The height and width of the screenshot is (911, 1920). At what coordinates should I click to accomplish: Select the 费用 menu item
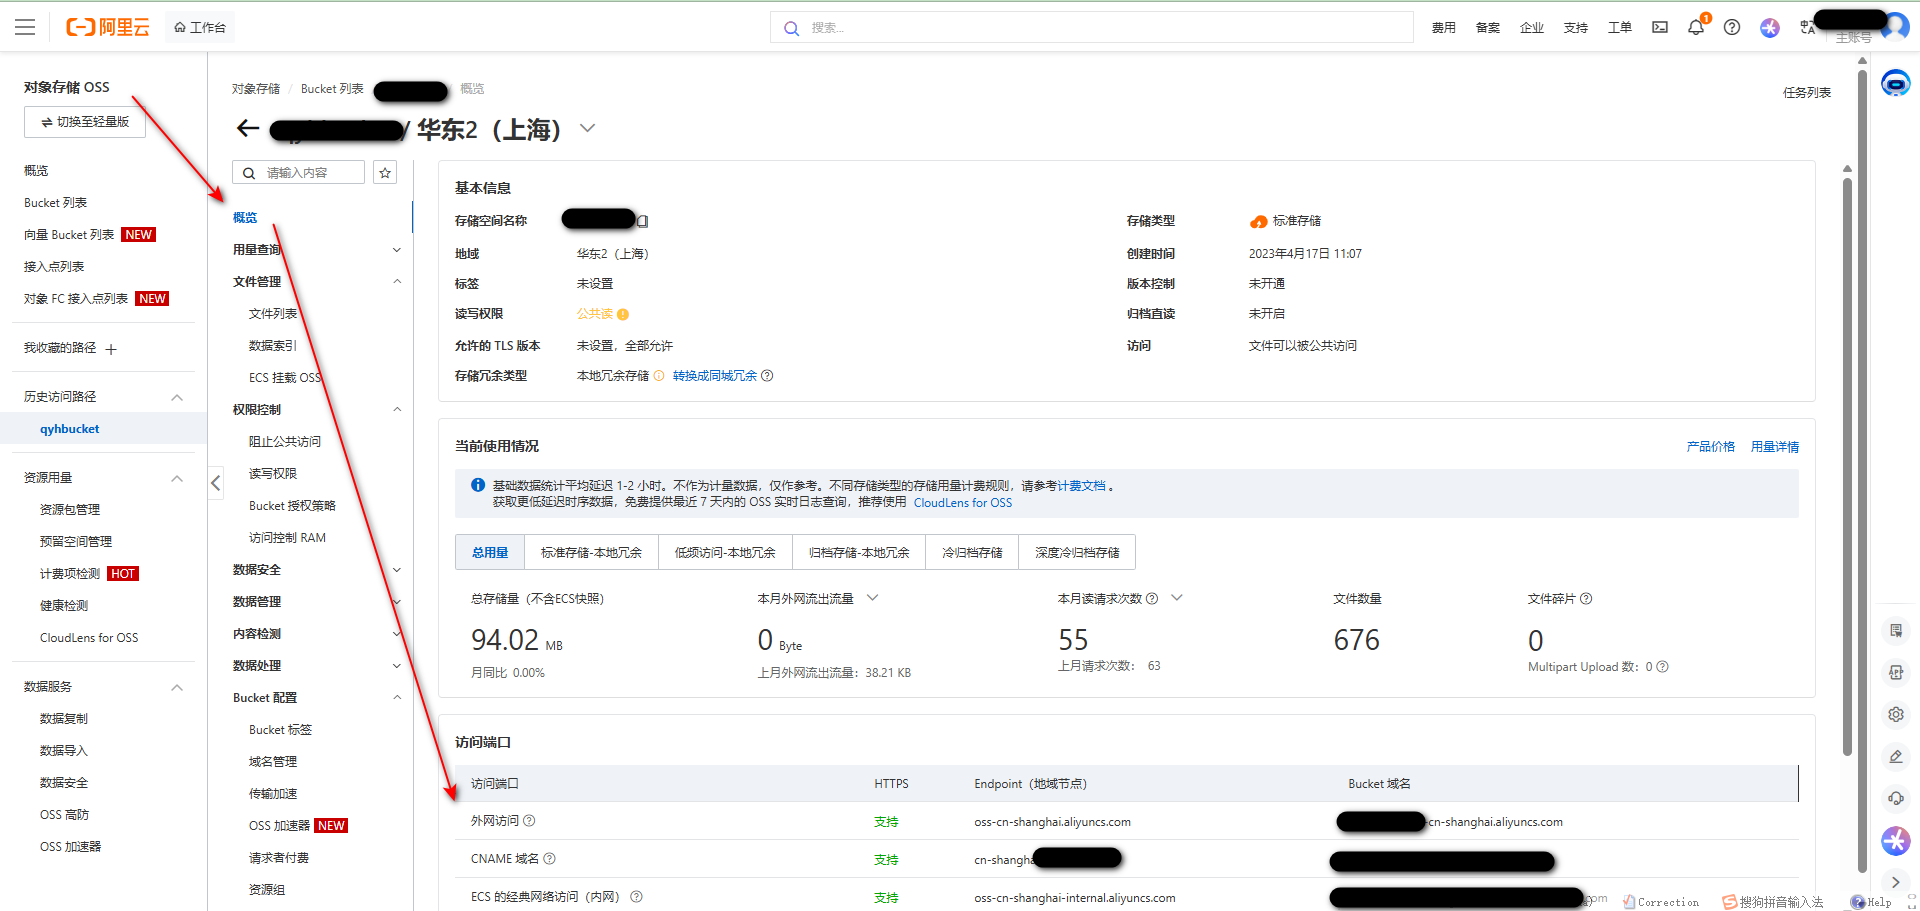click(1444, 27)
